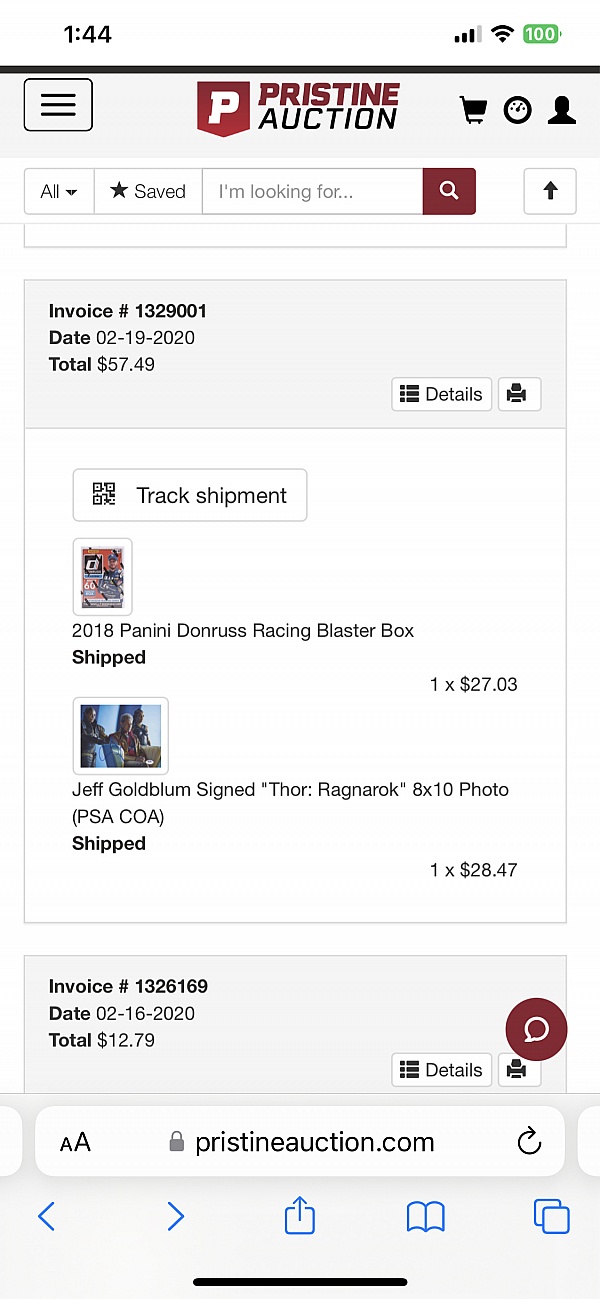Viewport: 600px width, 1299px height.
Task: Reload the pristineauction.com page
Action: coord(529,1141)
